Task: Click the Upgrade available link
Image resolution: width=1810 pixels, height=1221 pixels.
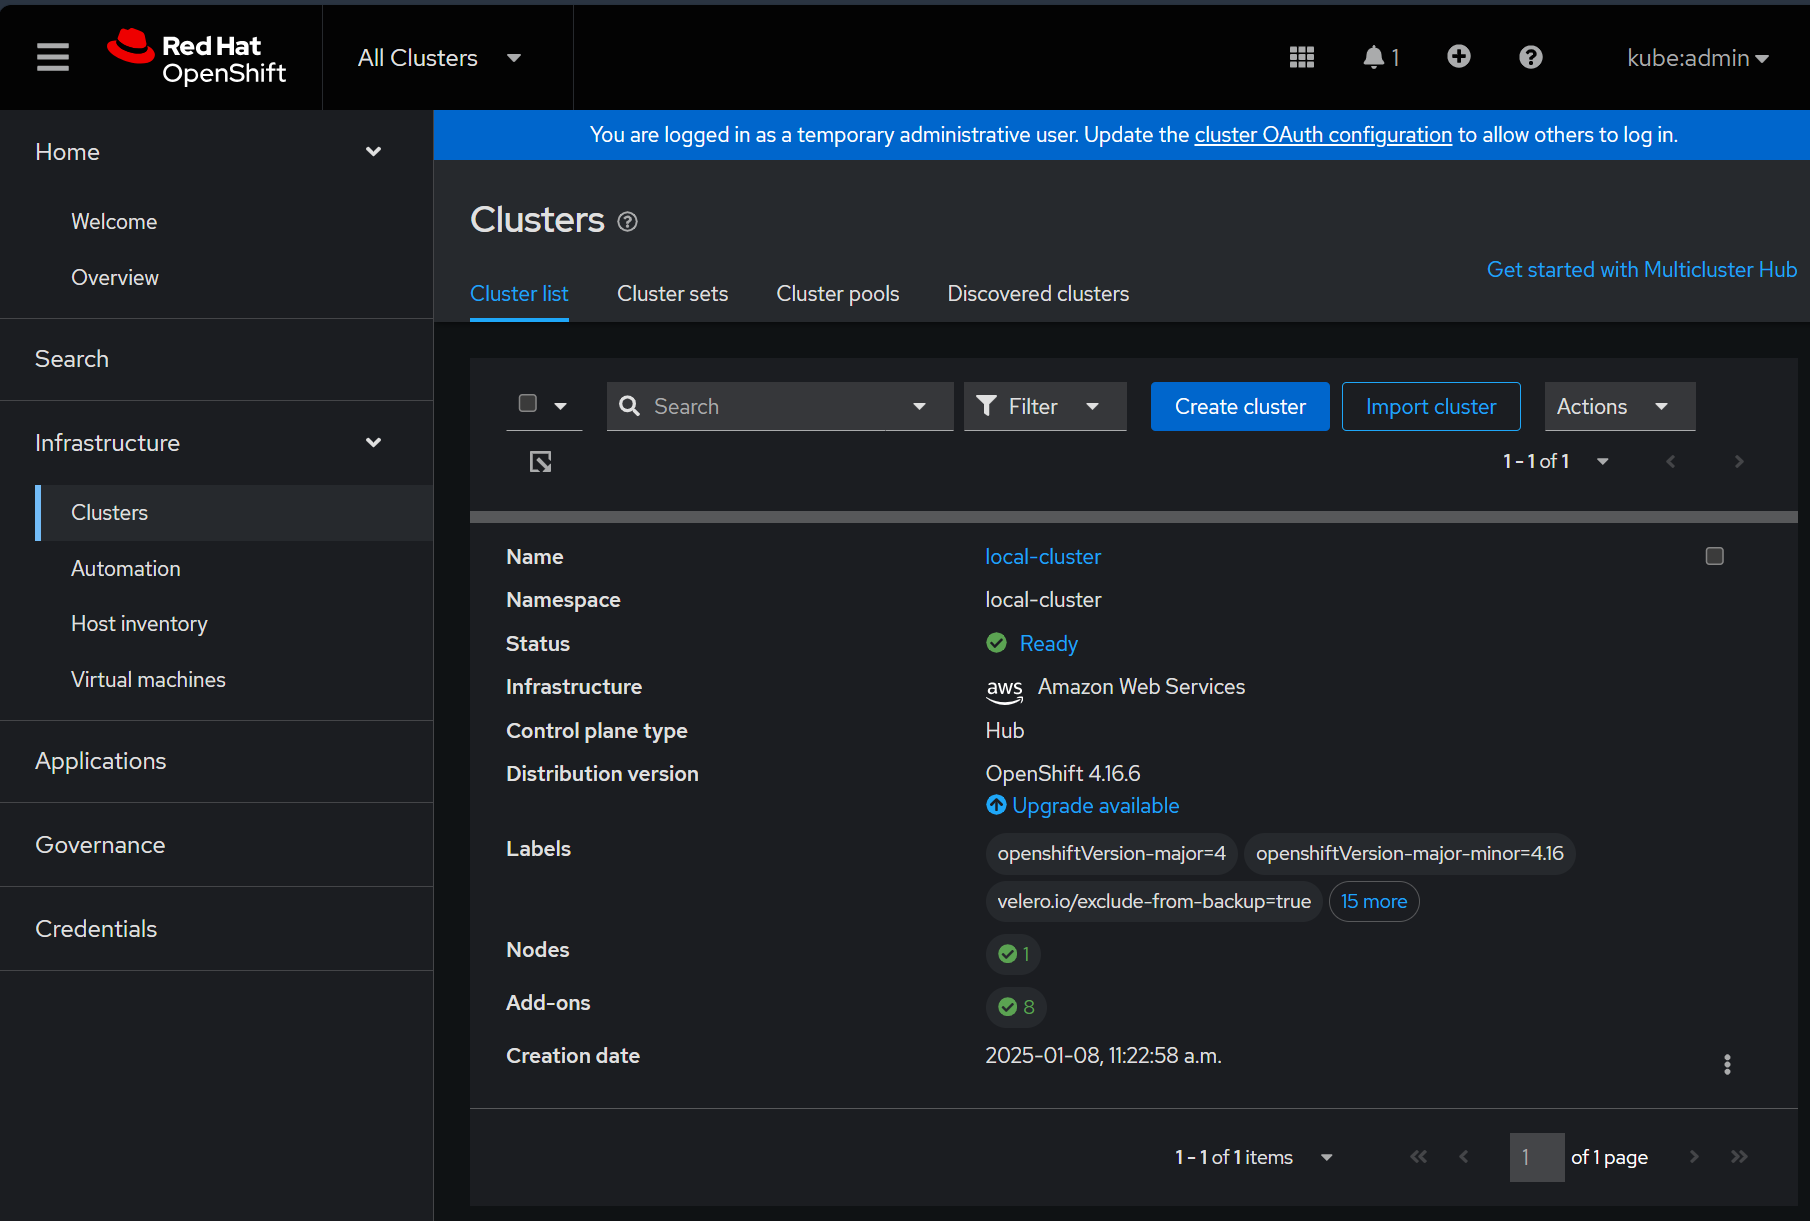Action: (x=1096, y=806)
